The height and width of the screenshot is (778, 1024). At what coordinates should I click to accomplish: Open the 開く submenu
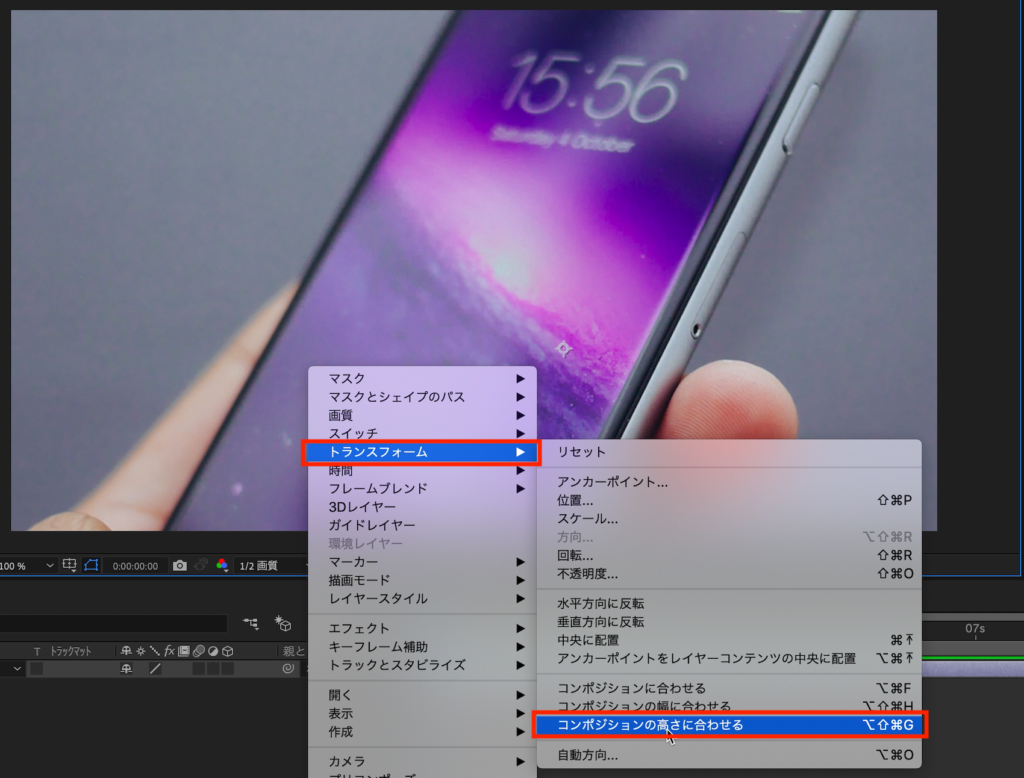423,695
